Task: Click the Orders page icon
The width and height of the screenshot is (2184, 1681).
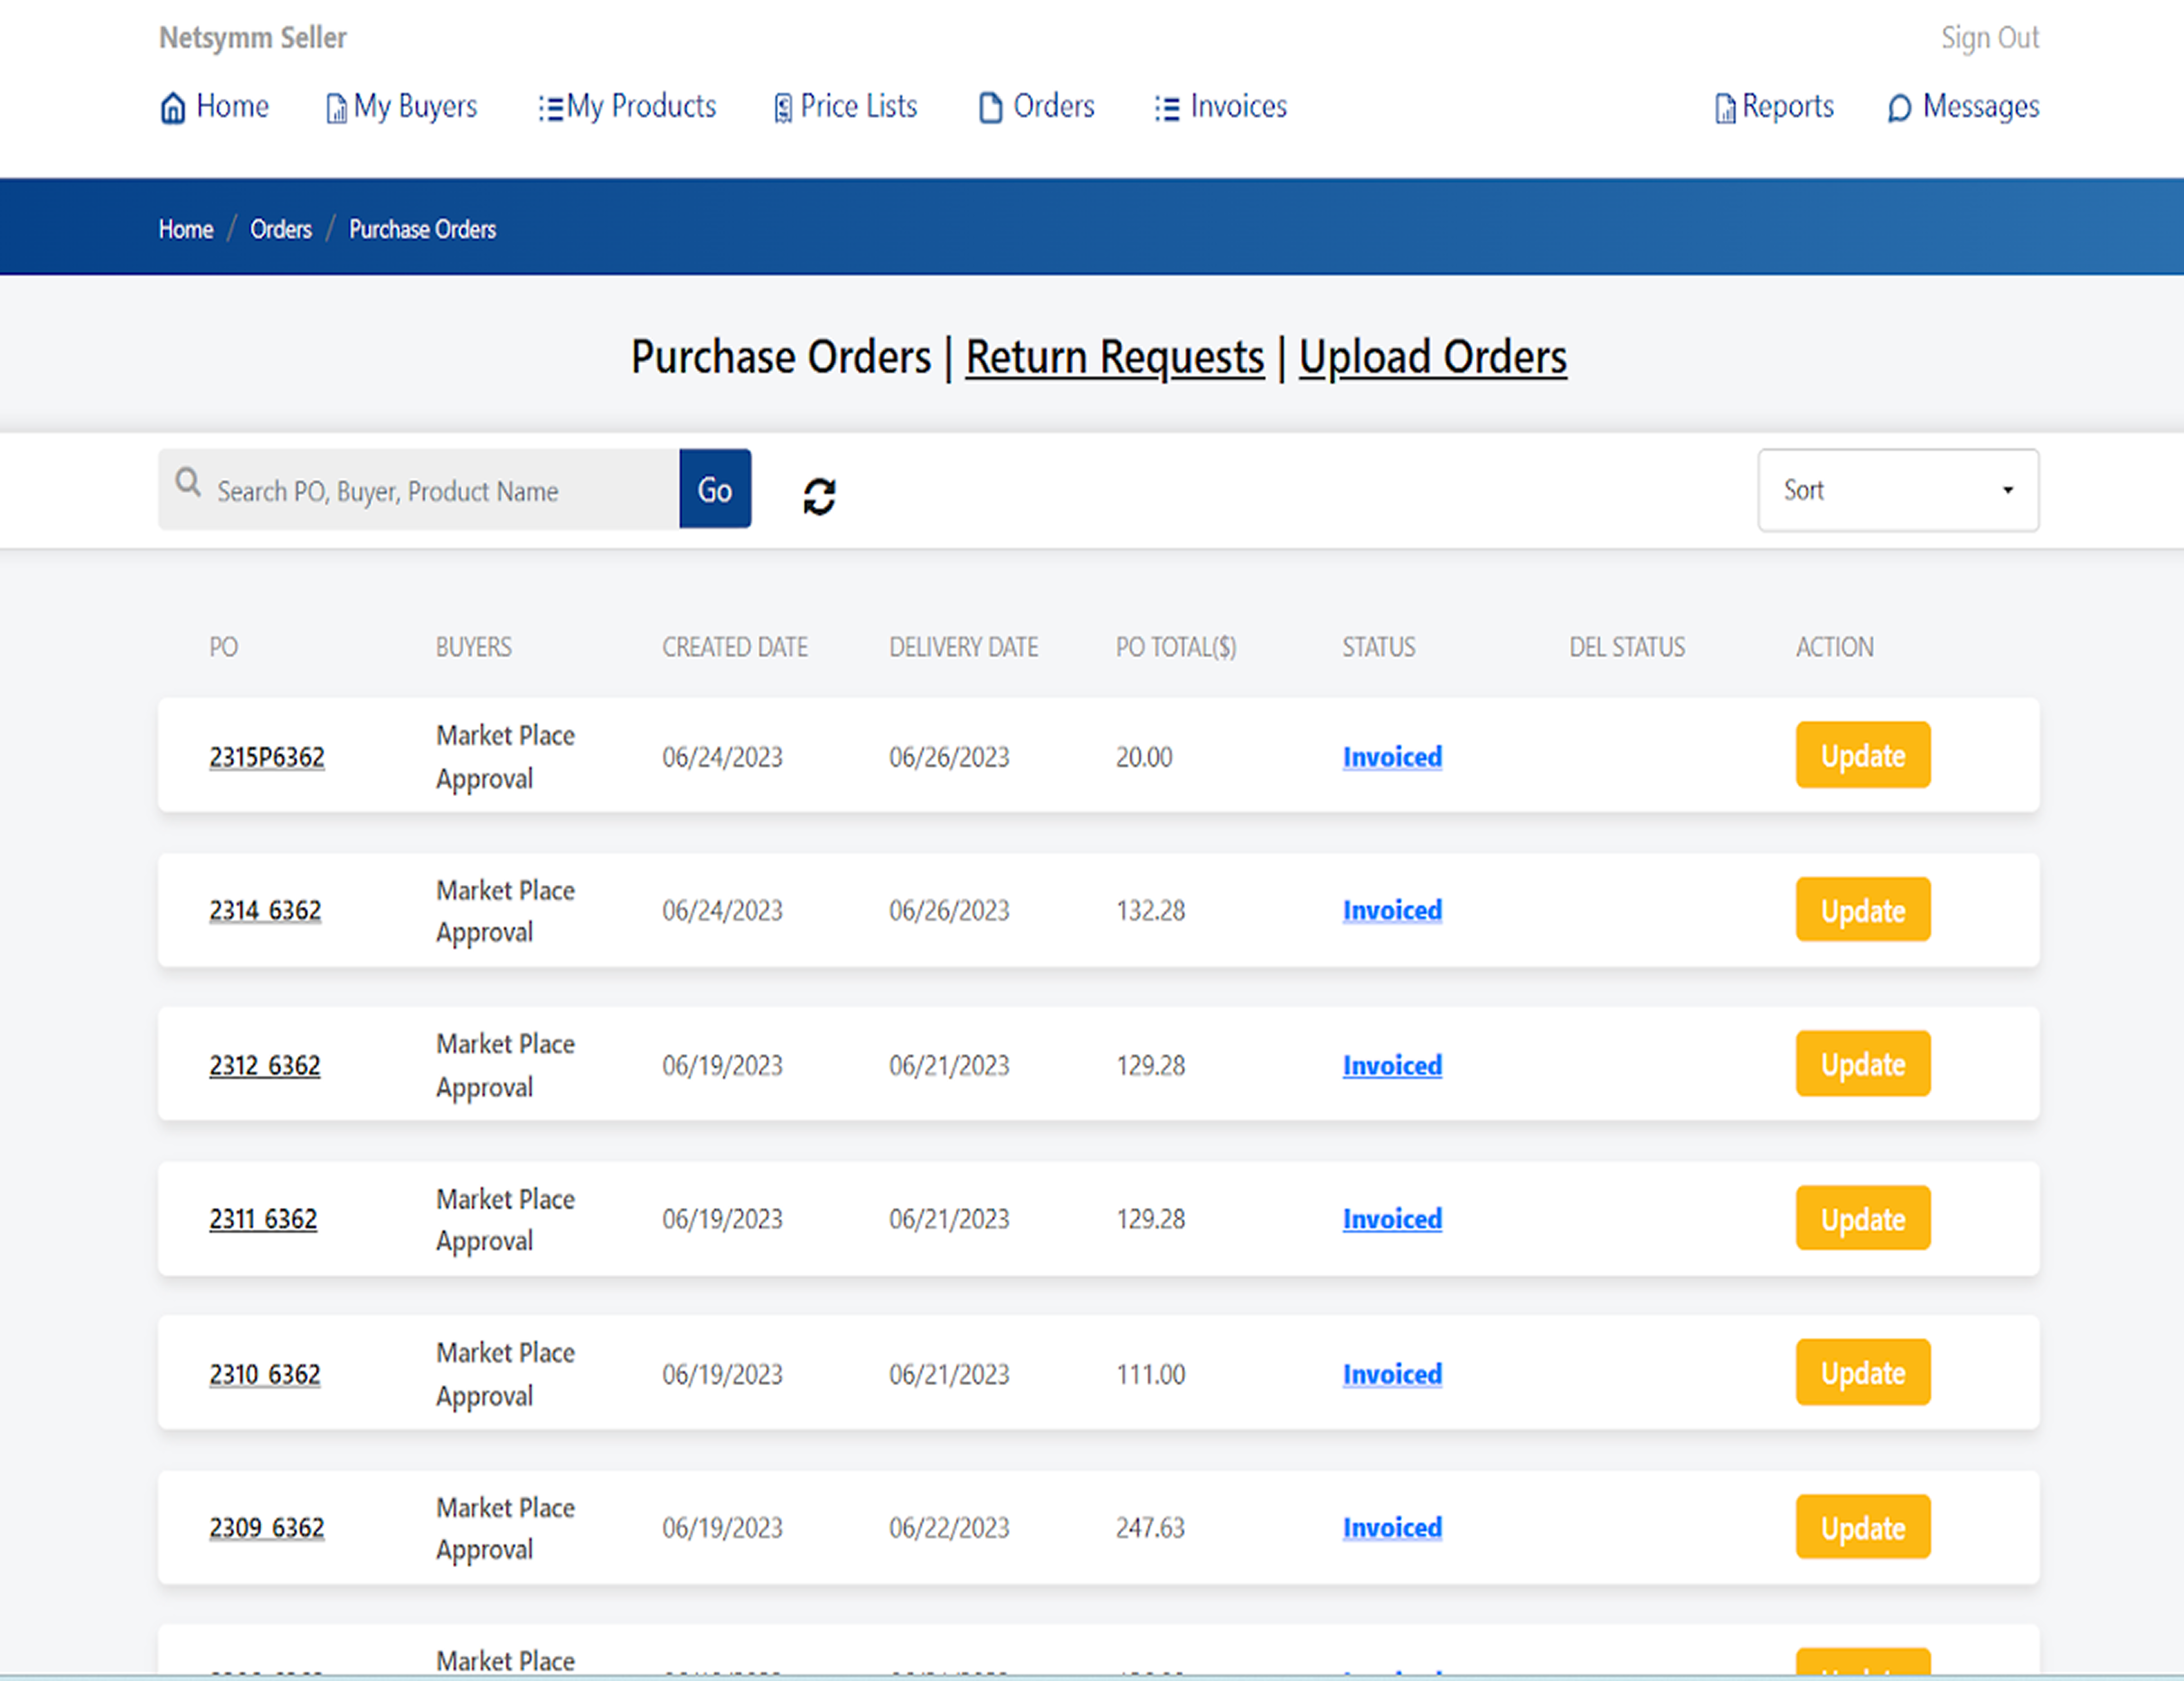Action: pos(990,107)
